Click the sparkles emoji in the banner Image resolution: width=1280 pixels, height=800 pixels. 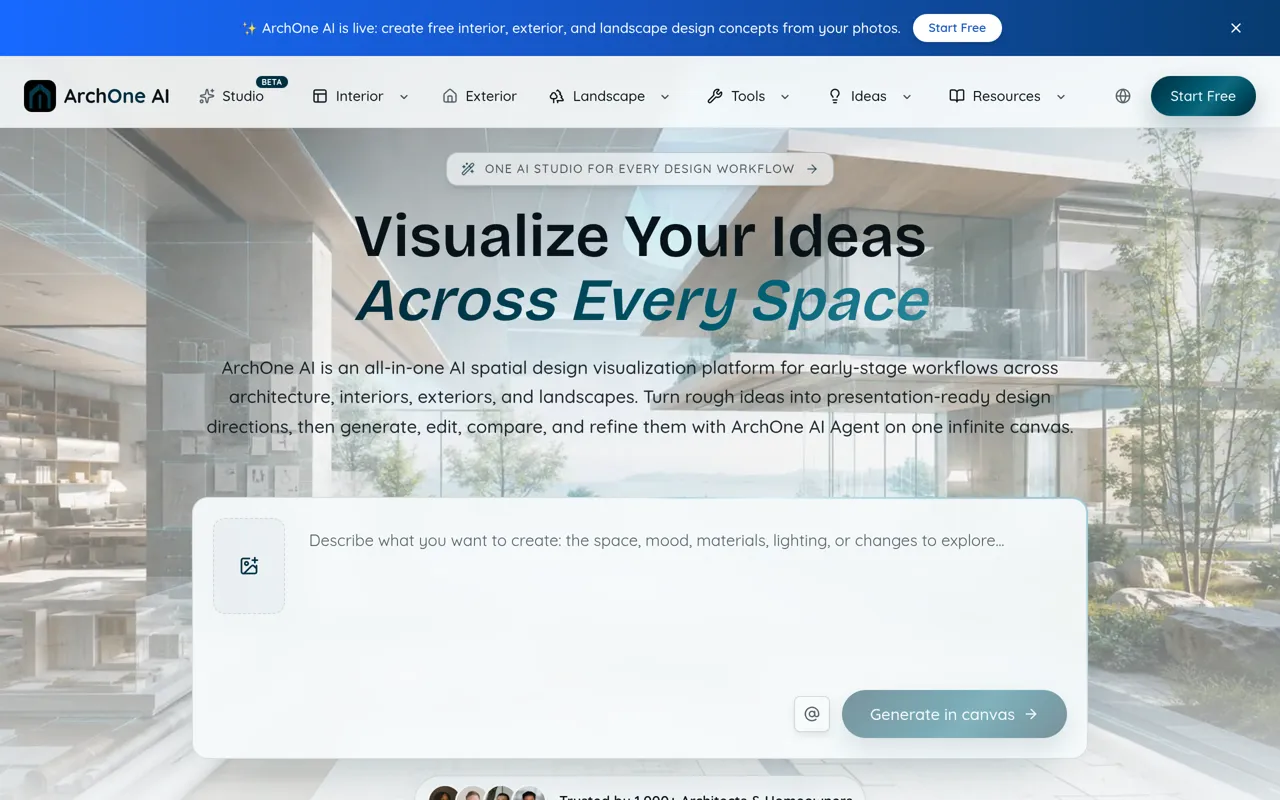pyautogui.click(x=250, y=28)
